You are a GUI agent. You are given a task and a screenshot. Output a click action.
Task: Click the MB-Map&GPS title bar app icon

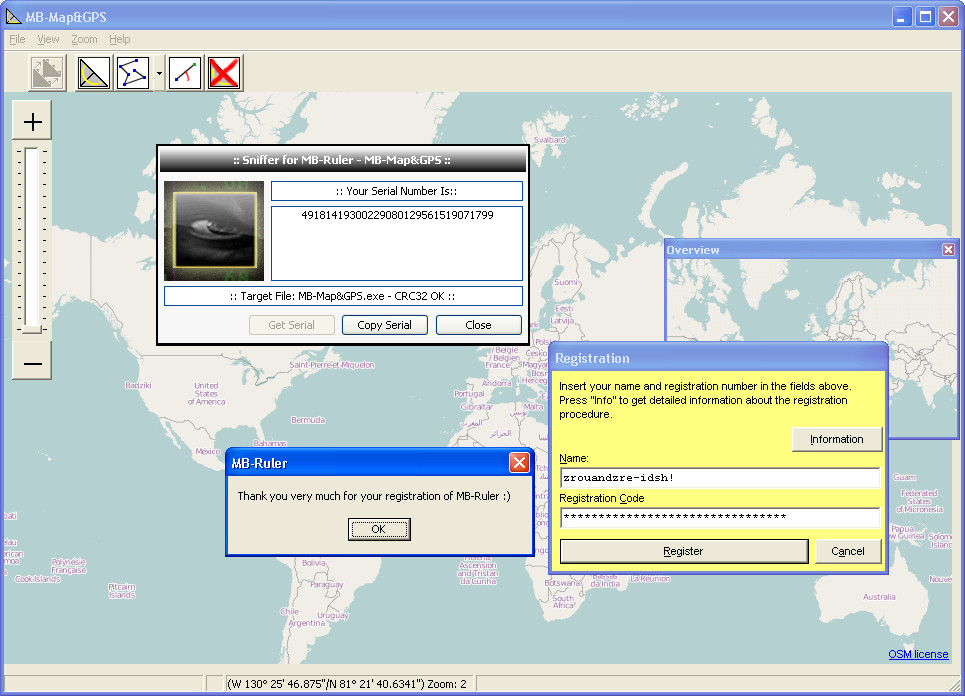(x=13, y=17)
